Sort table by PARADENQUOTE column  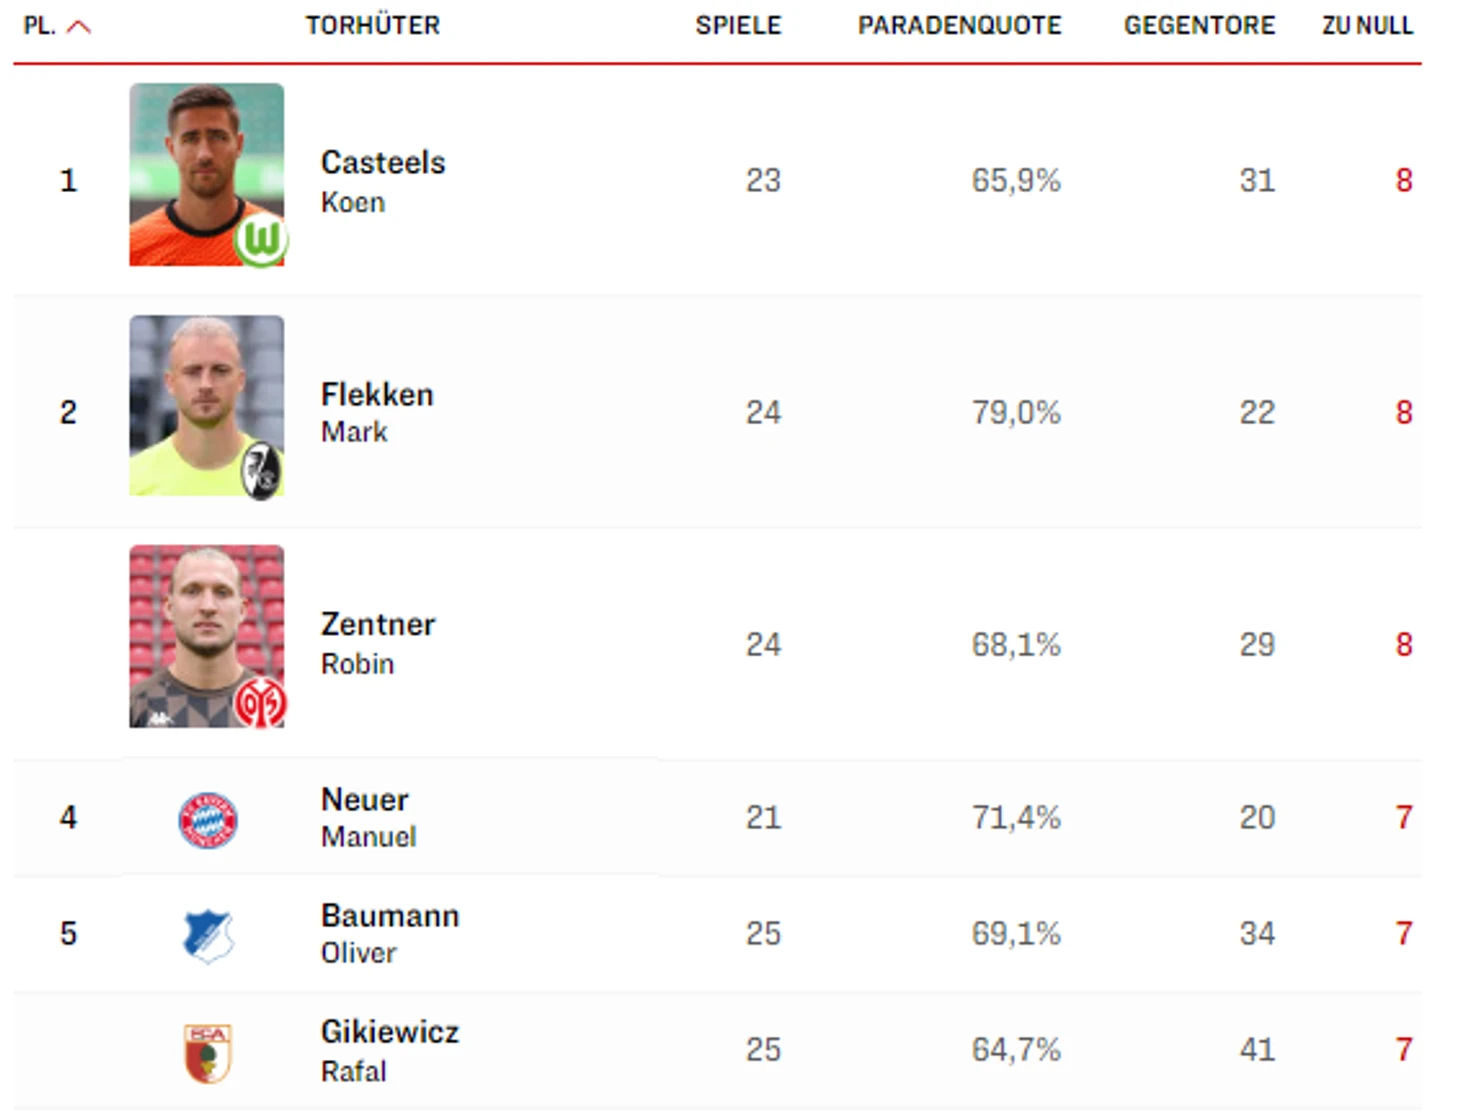click(x=960, y=25)
